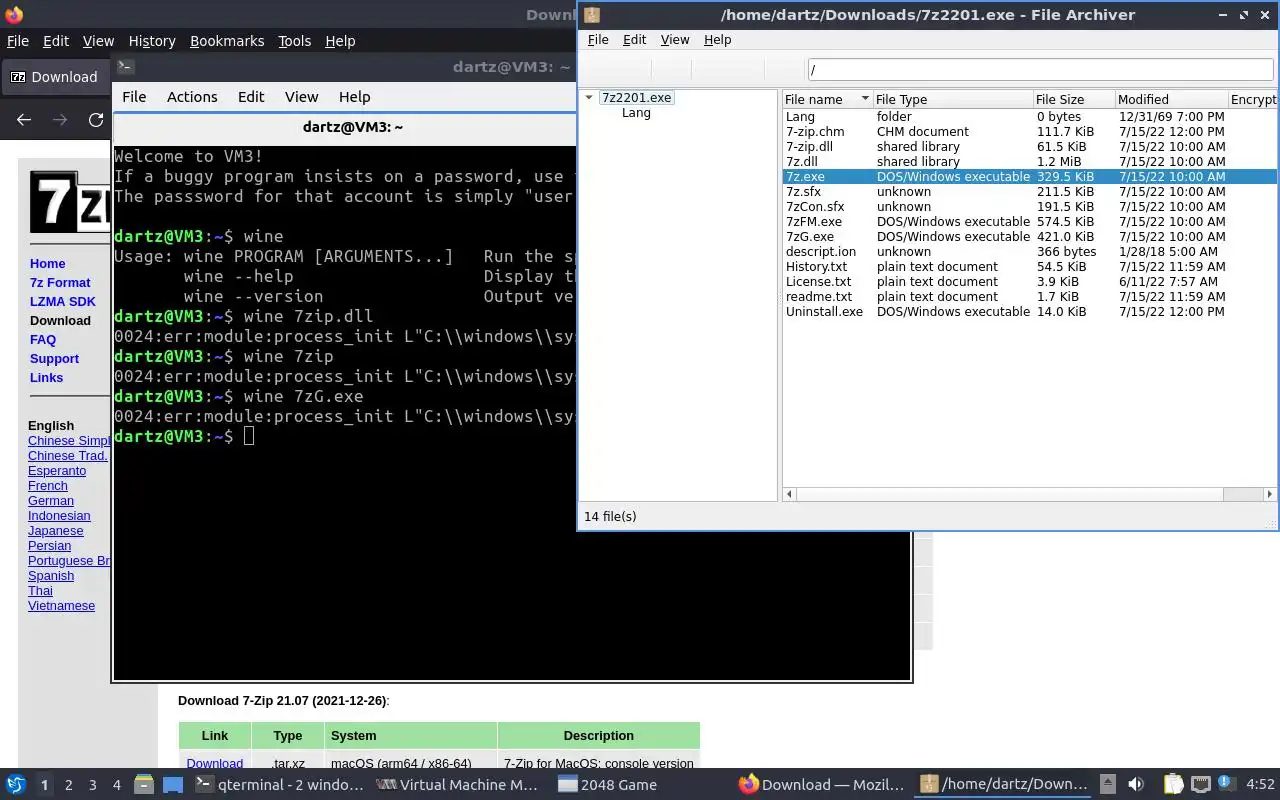The image size is (1280, 800).
Task: Open Help menu in File Archiver
Action: (717, 40)
